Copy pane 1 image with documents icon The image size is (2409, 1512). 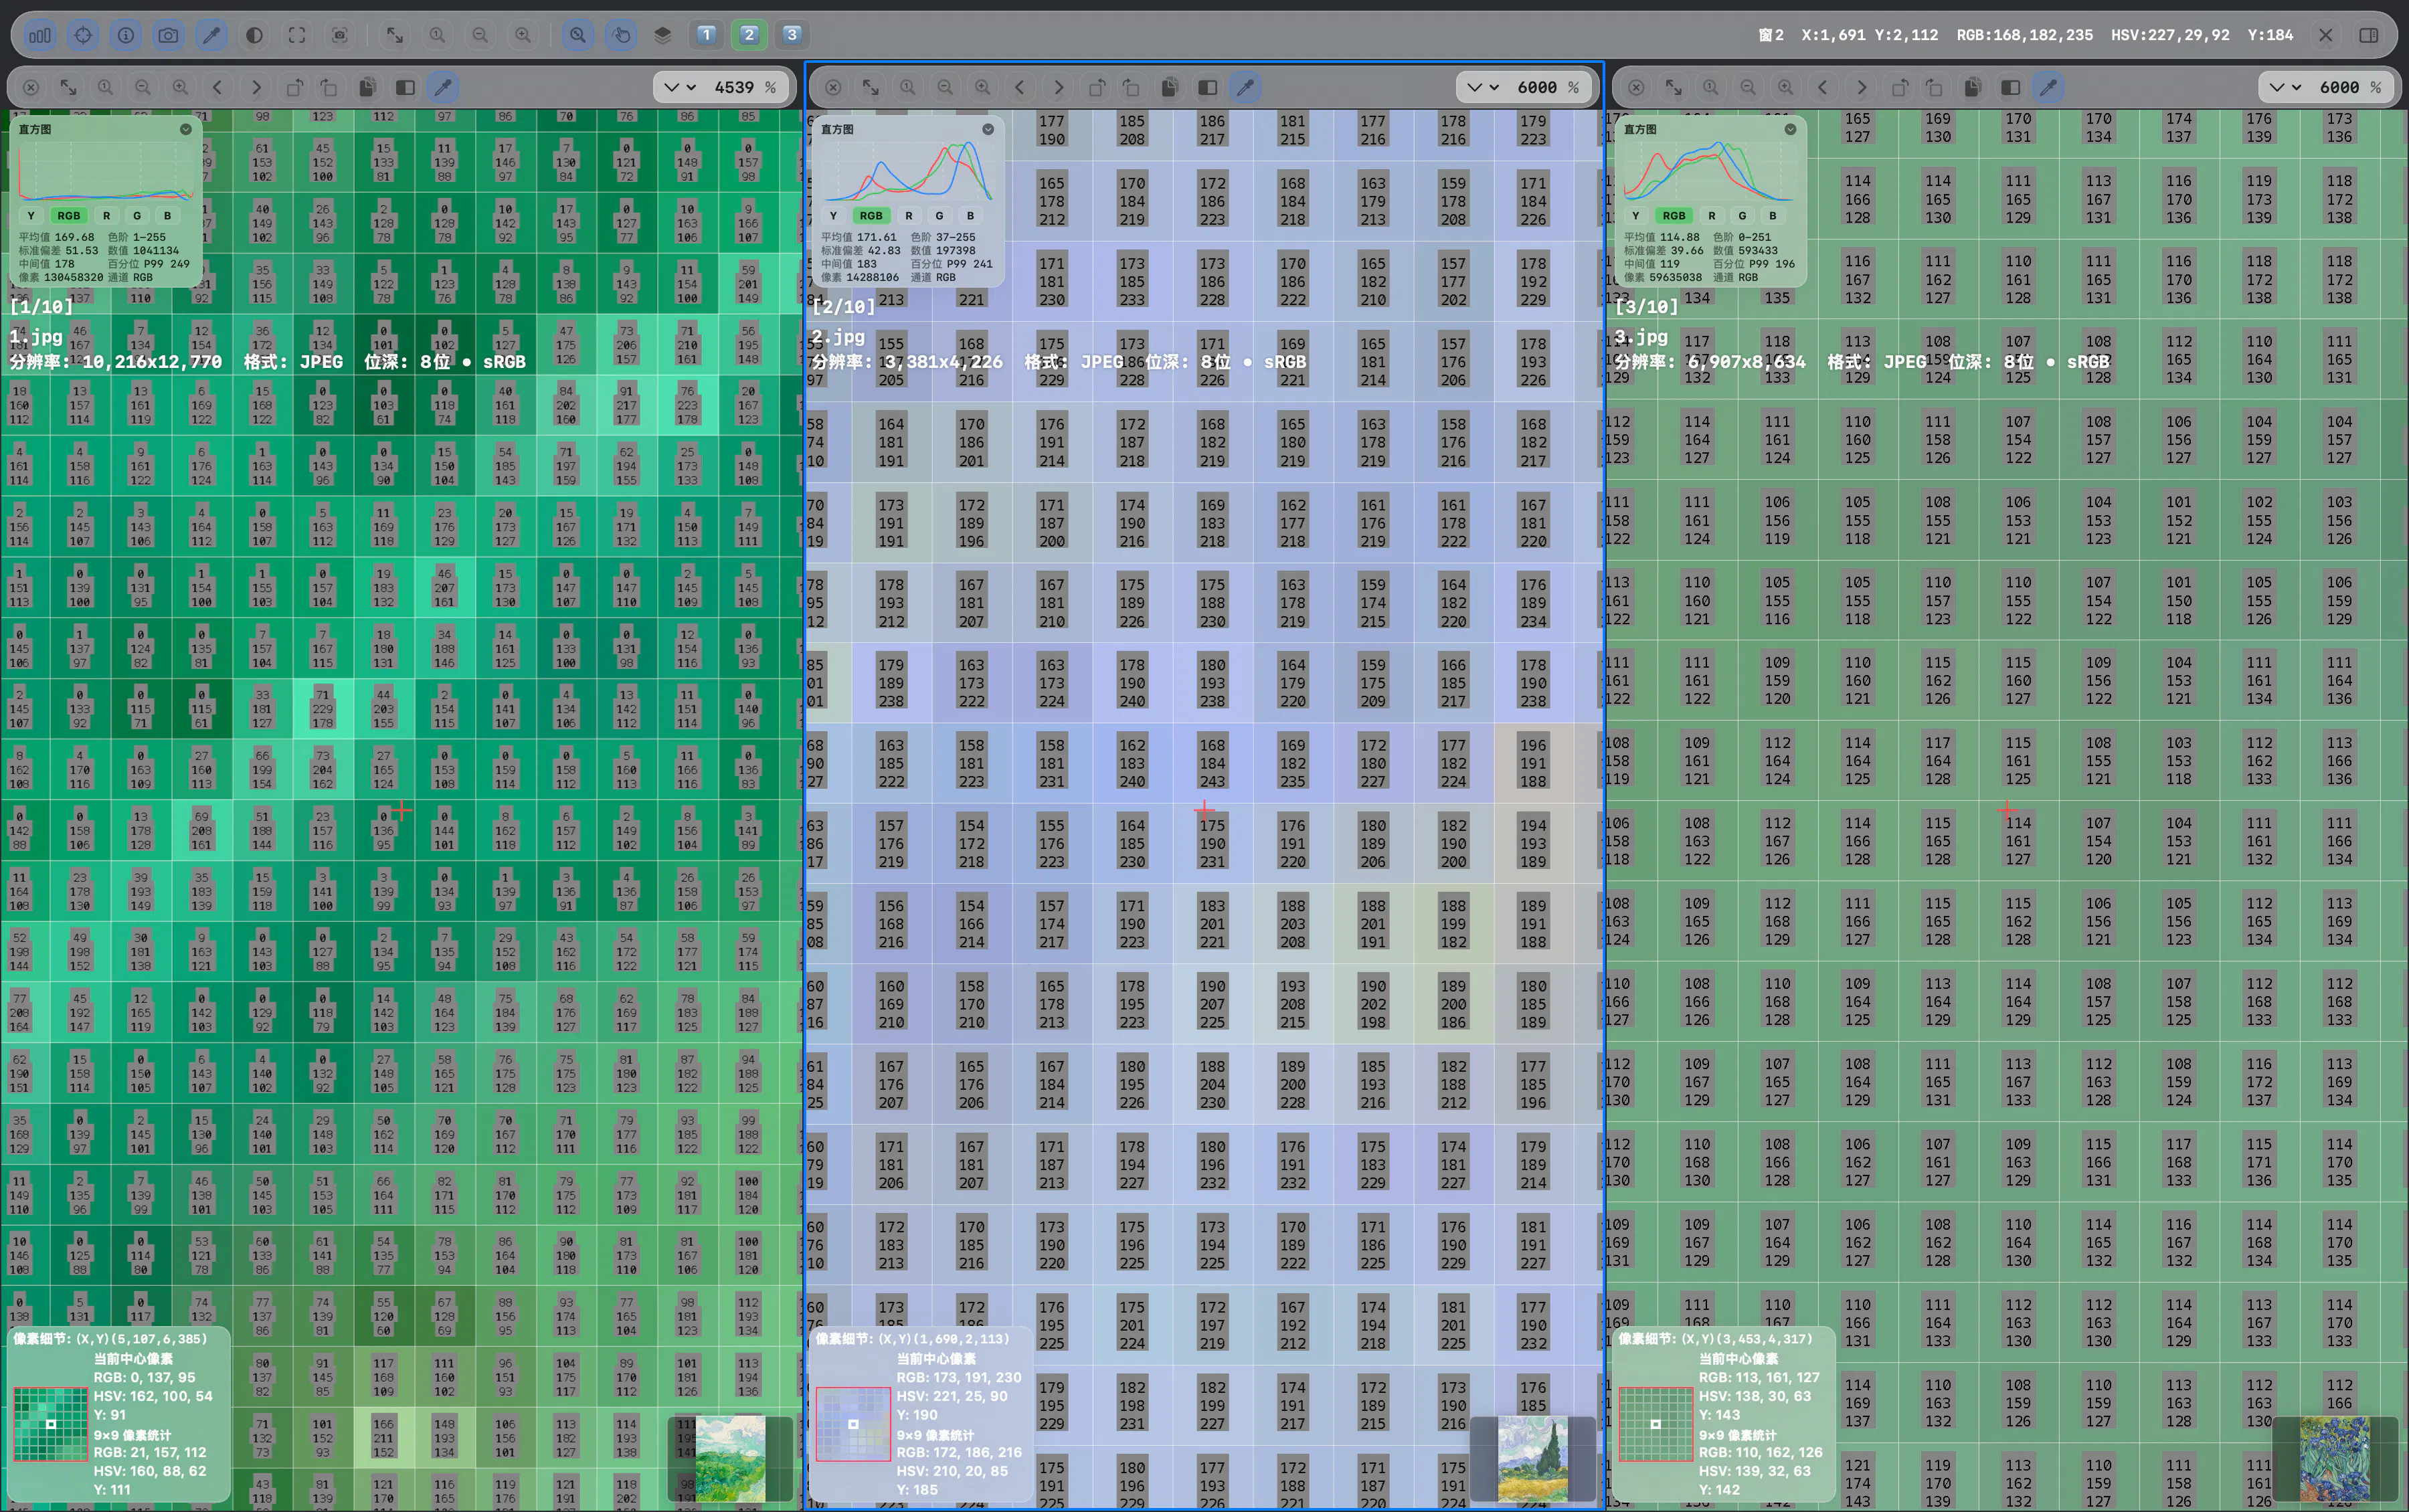pos(367,87)
